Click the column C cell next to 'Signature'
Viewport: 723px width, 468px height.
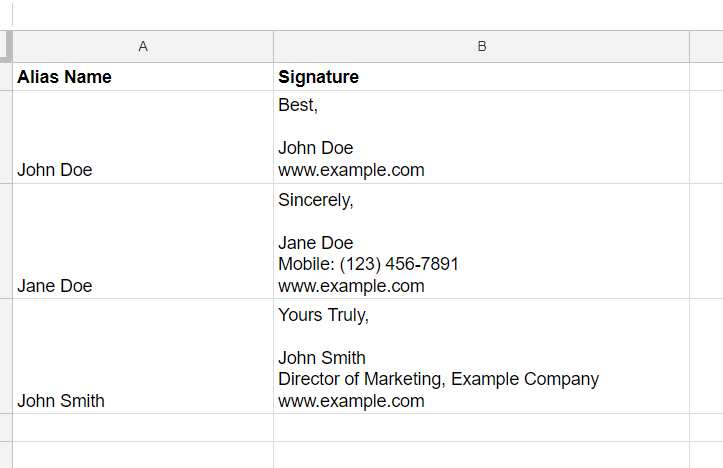706,77
